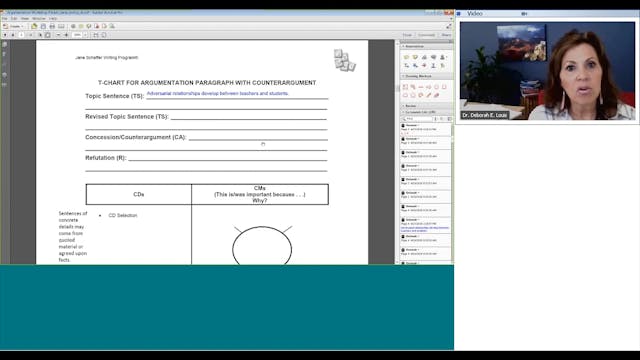The width and height of the screenshot is (640, 360).
Task: Pick the Pencil drawing markup tool
Action: pos(429,95)
